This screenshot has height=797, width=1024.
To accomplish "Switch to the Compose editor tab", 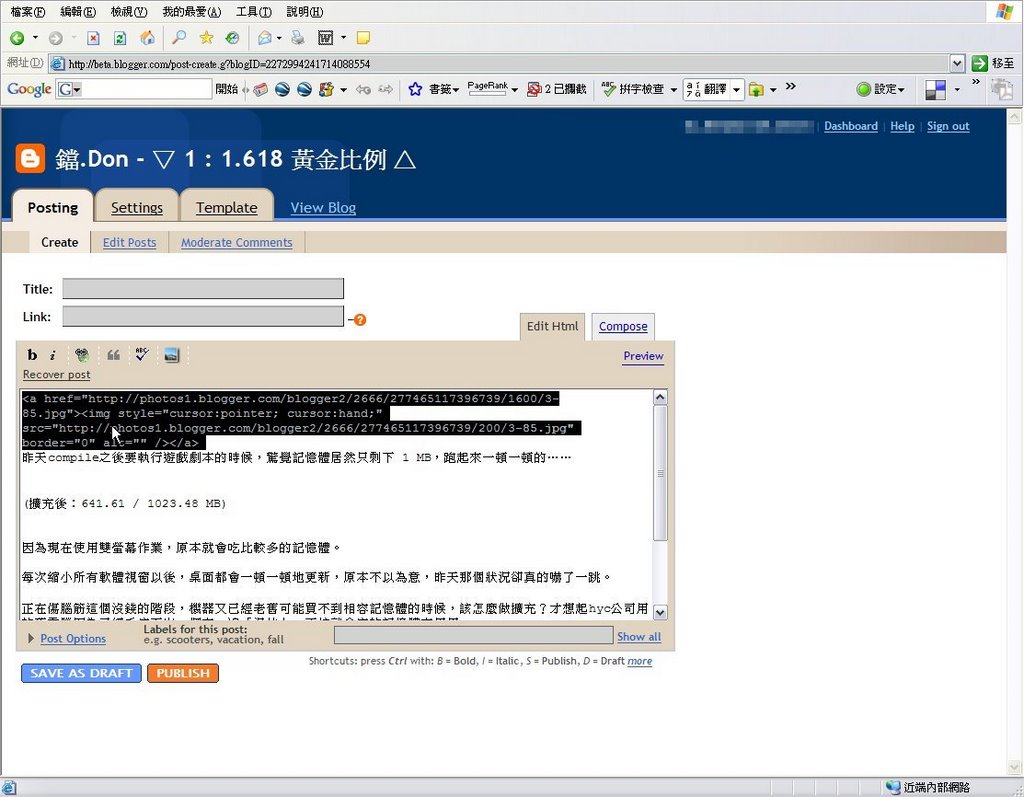I will click(x=623, y=326).
